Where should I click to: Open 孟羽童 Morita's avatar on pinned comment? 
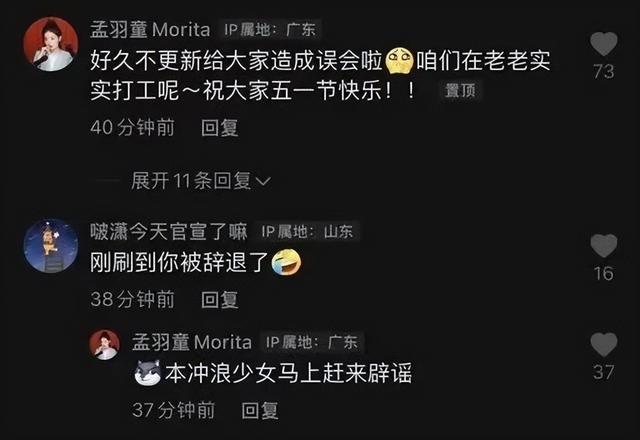tap(51, 44)
